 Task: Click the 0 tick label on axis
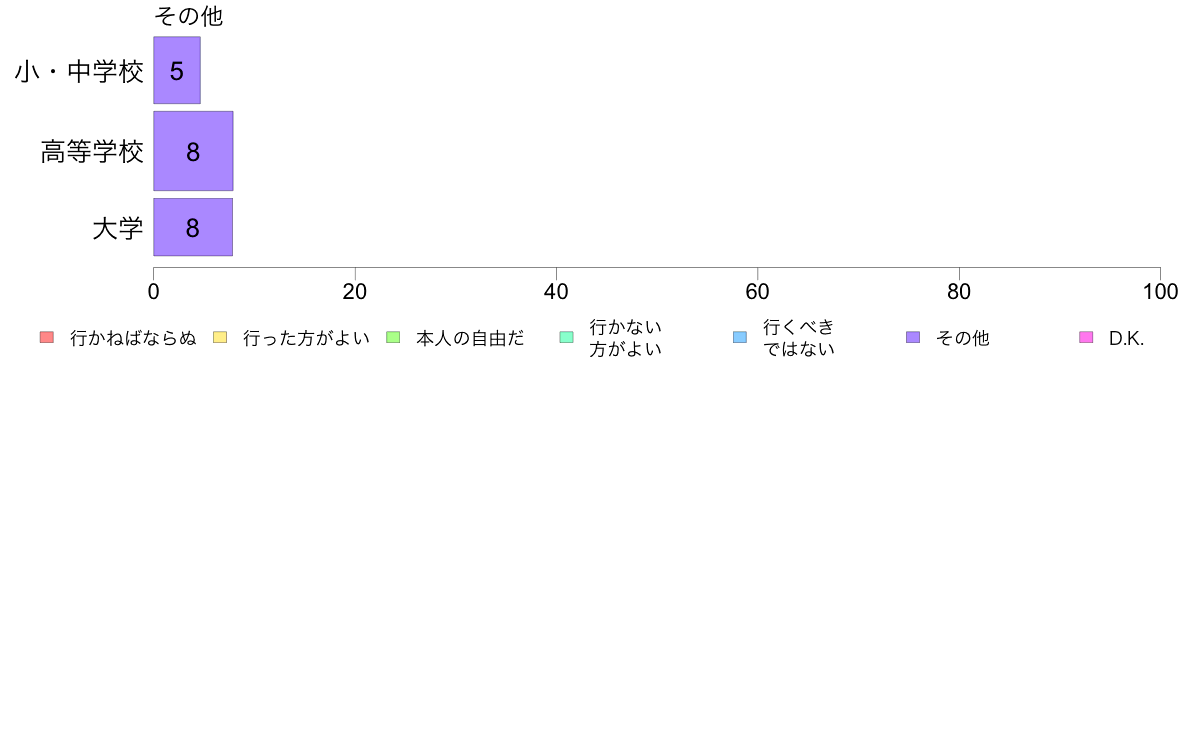click(x=154, y=292)
